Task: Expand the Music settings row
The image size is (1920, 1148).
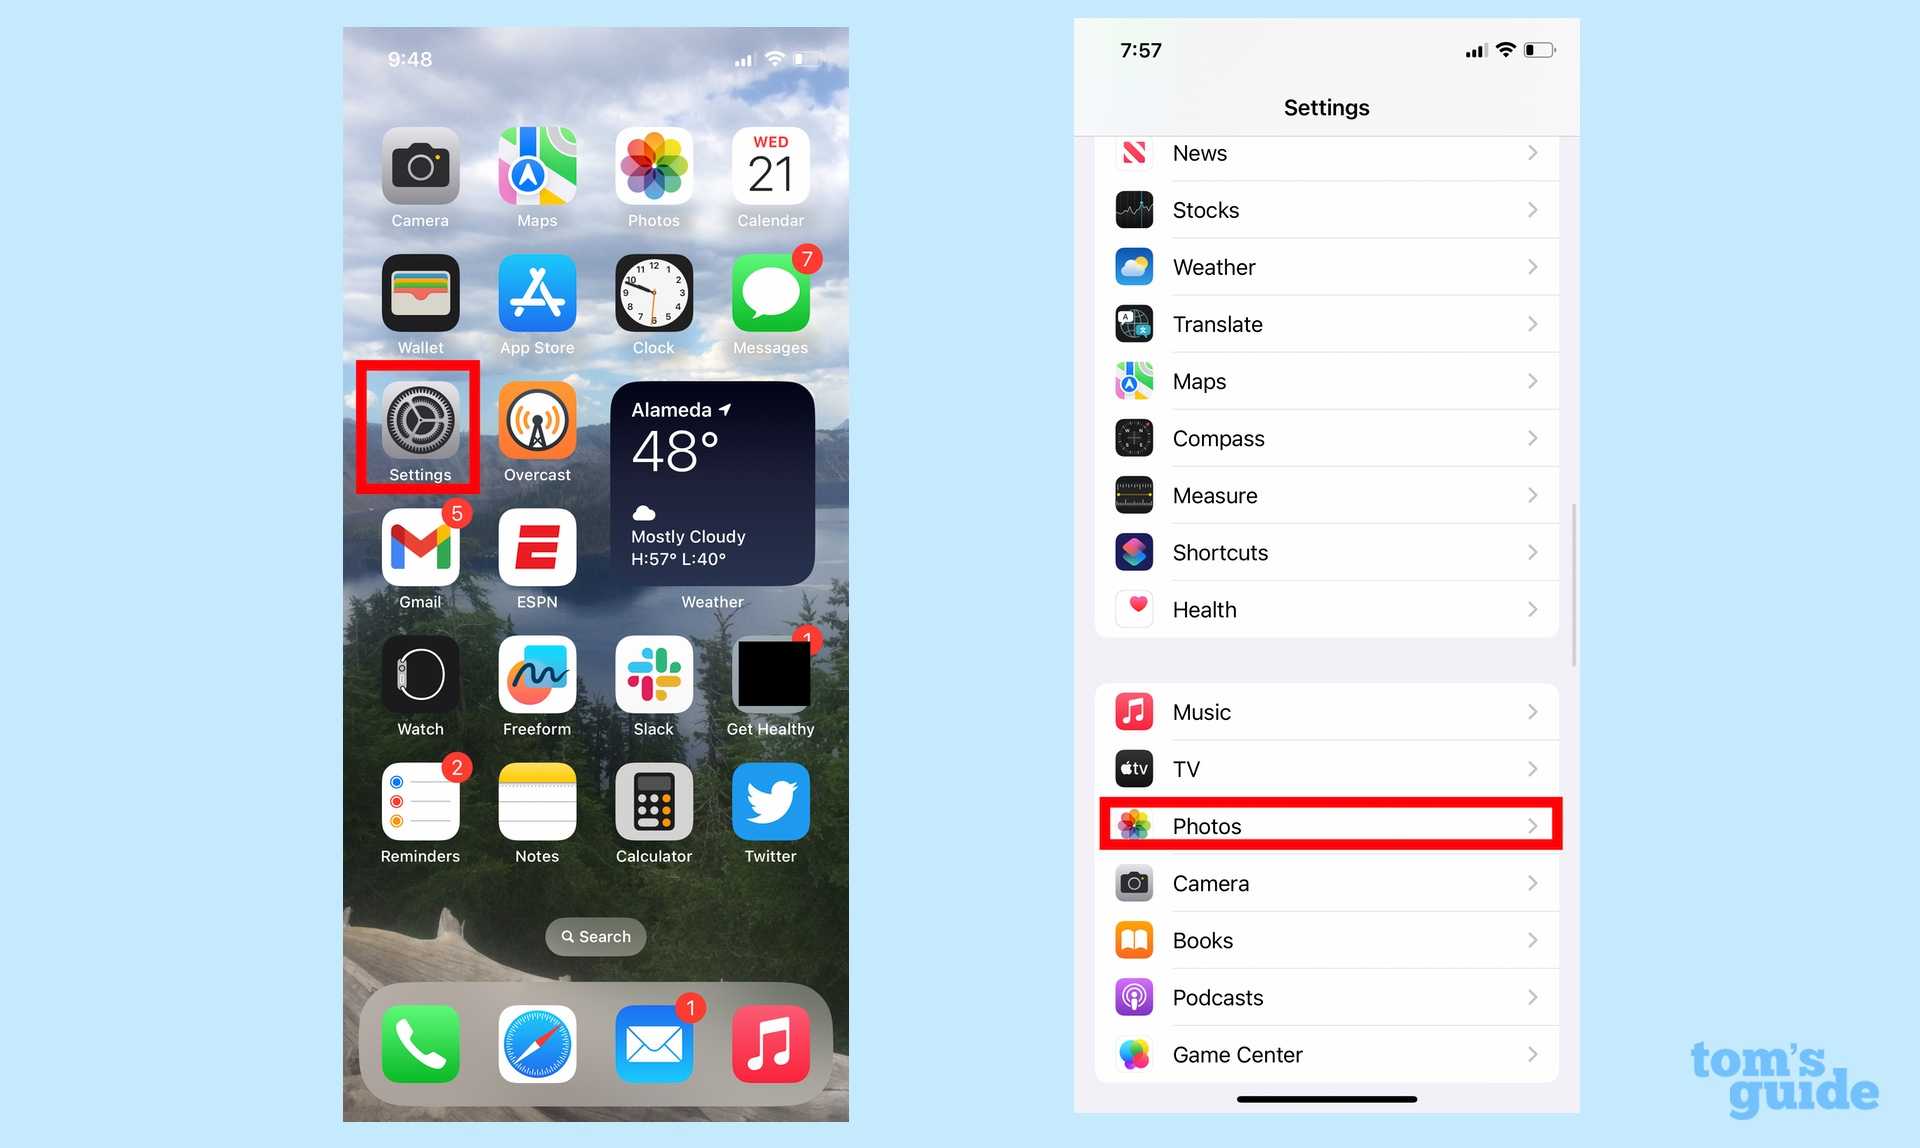Action: (x=1327, y=711)
